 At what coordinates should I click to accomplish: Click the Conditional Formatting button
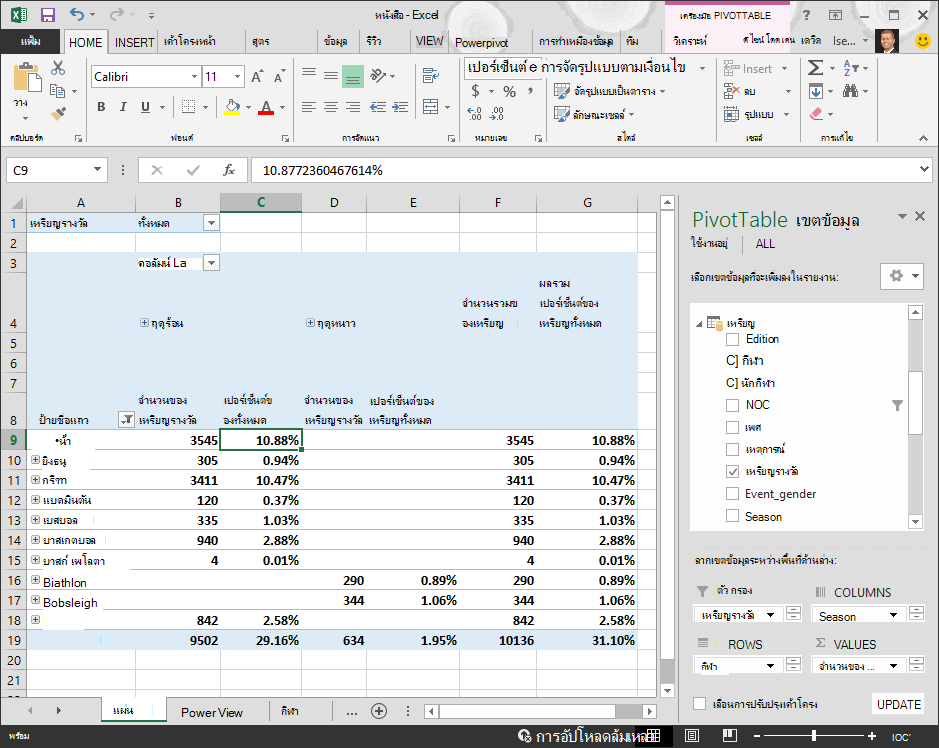[613, 67]
